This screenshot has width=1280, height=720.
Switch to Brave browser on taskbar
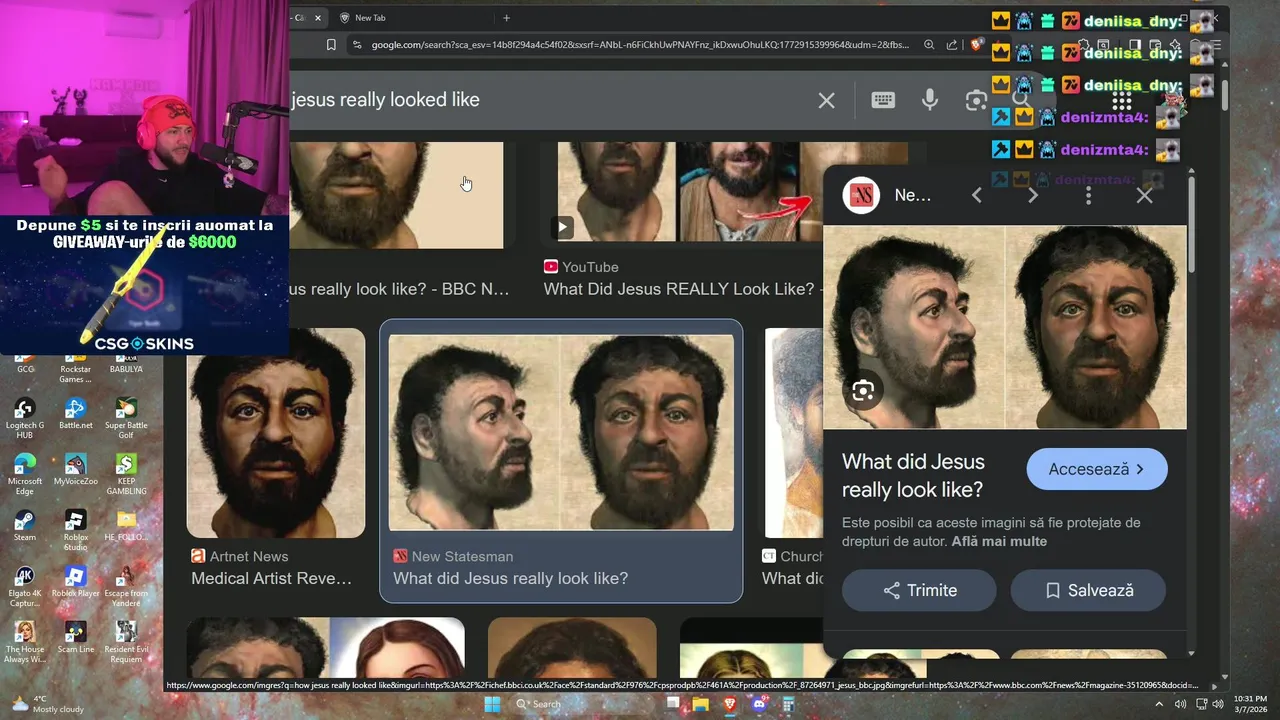click(x=729, y=704)
